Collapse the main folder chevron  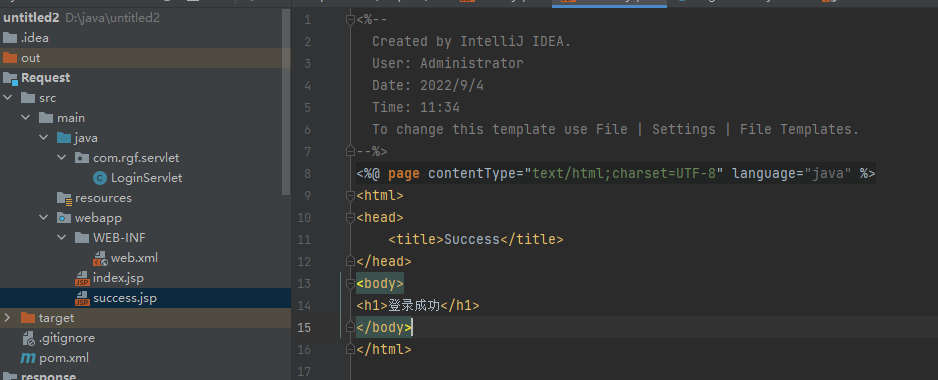(x=25, y=118)
